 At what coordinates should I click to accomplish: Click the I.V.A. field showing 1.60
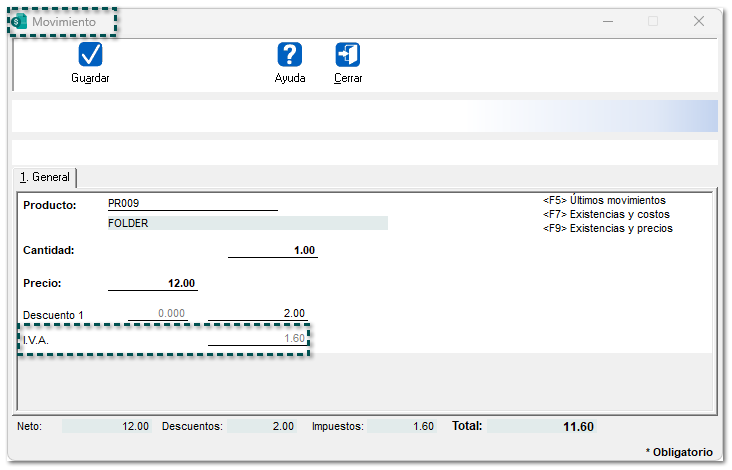coord(258,339)
